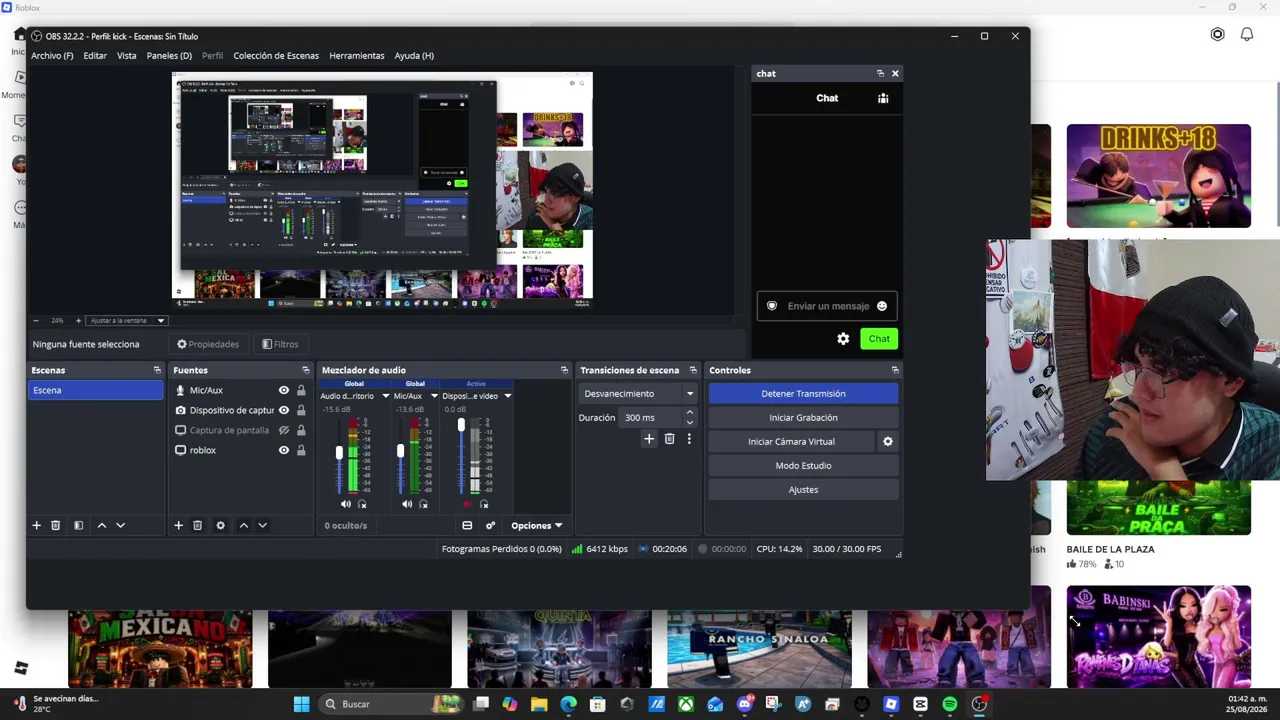This screenshot has width=1280, height=720.
Task: Send message with green Chat button
Action: click(879, 339)
